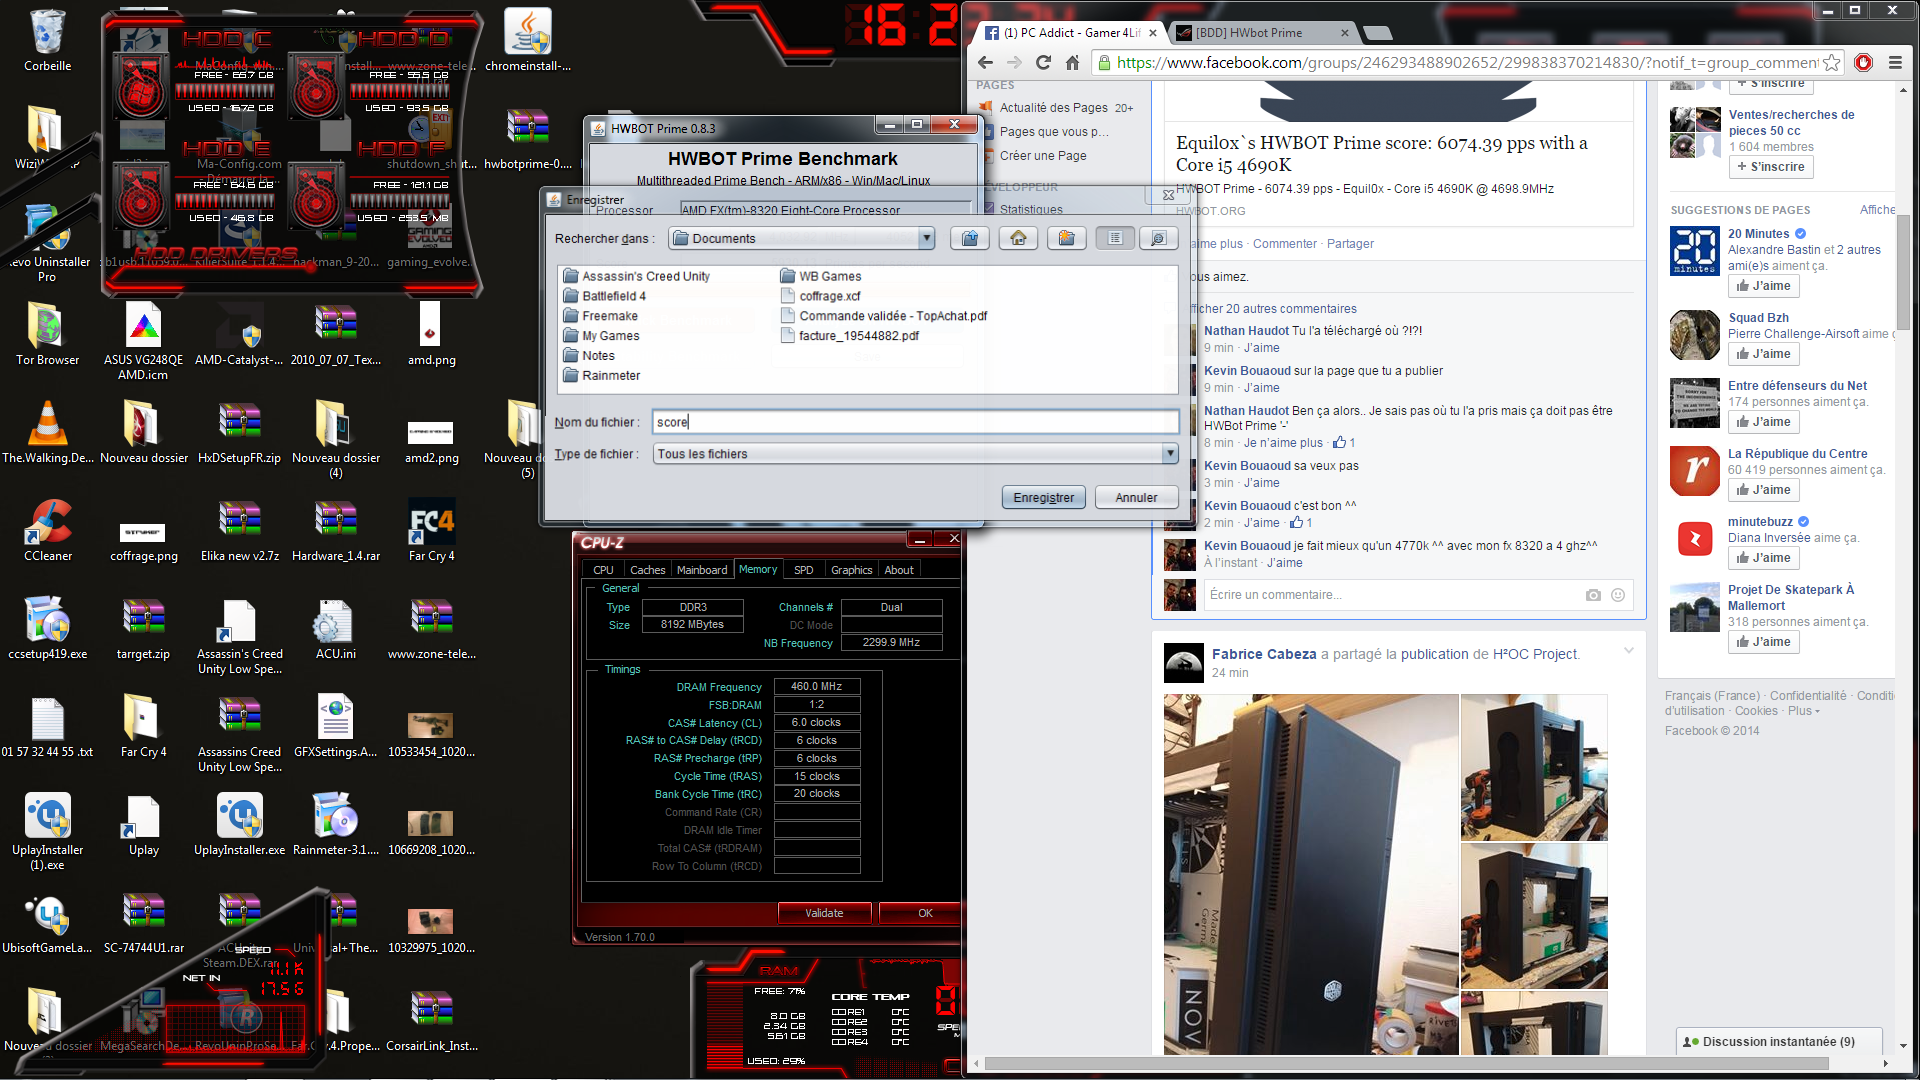Switch to About tab in CPU-Z
1920x1080 pixels.
click(898, 570)
